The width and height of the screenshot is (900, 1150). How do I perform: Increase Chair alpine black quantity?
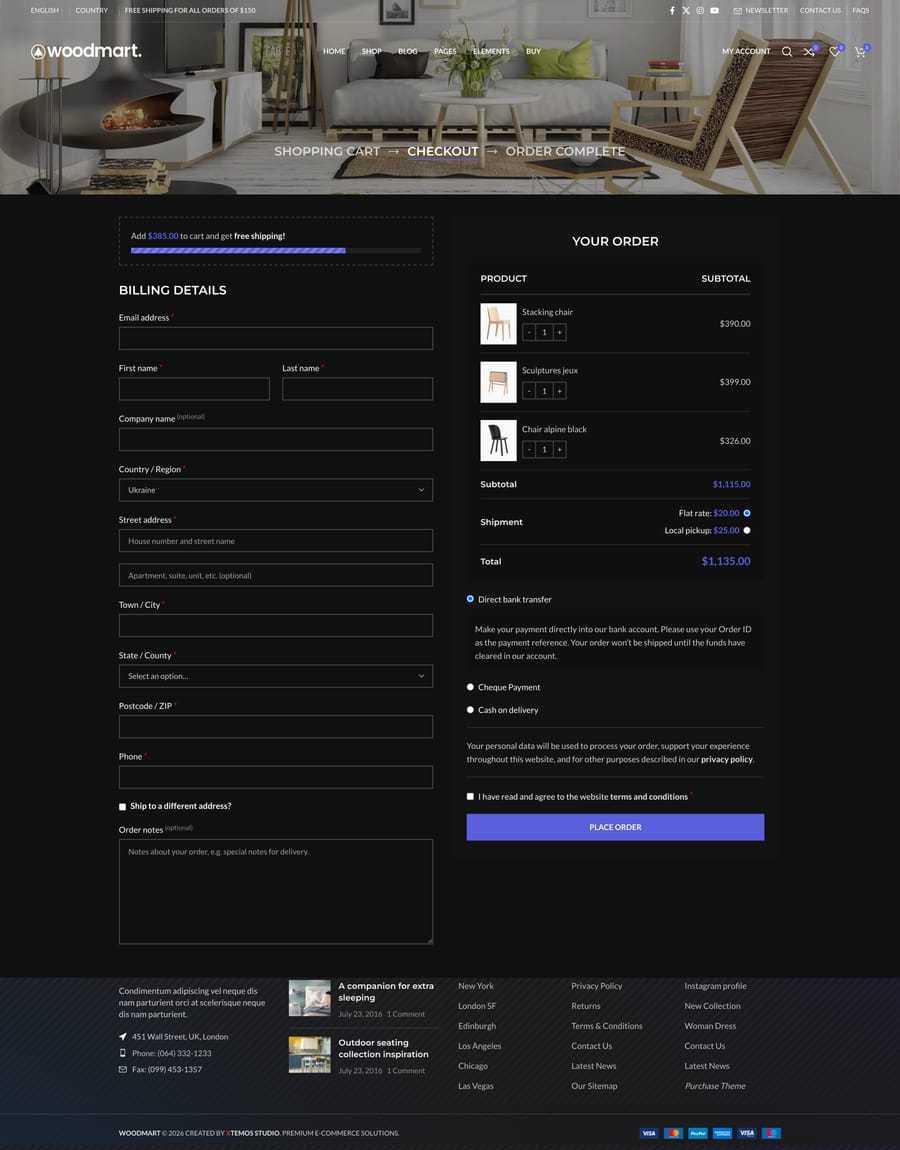(x=560, y=450)
